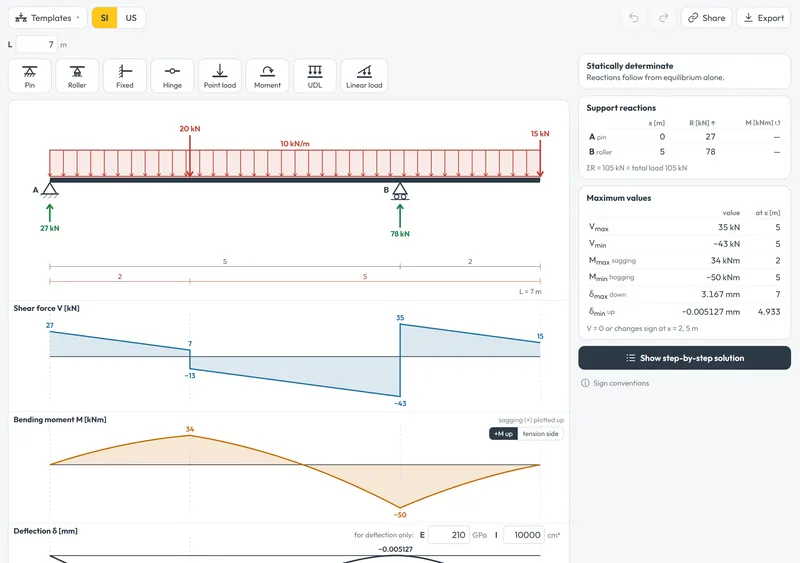Image resolution: width=800 pixels, height=563 pixels.
Task: Add a UDL distributed load
Action: coord(315,76)
